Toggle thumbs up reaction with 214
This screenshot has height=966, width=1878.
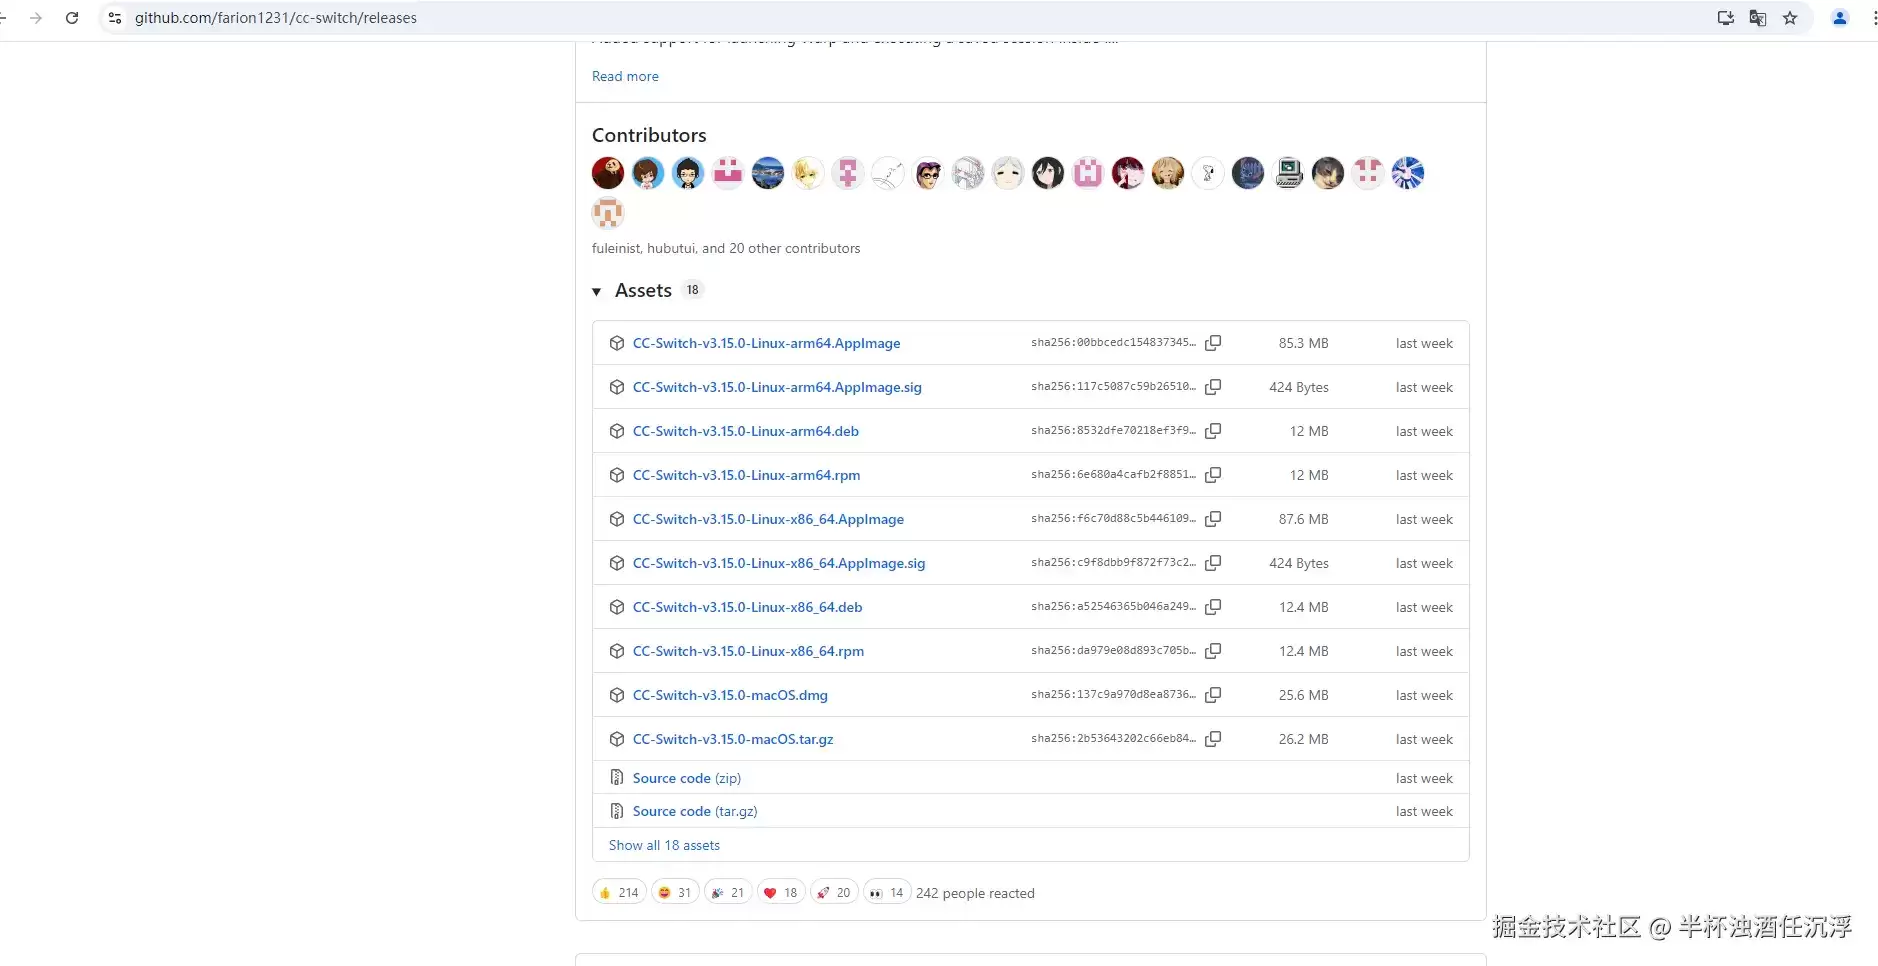(x=619, y=892)
